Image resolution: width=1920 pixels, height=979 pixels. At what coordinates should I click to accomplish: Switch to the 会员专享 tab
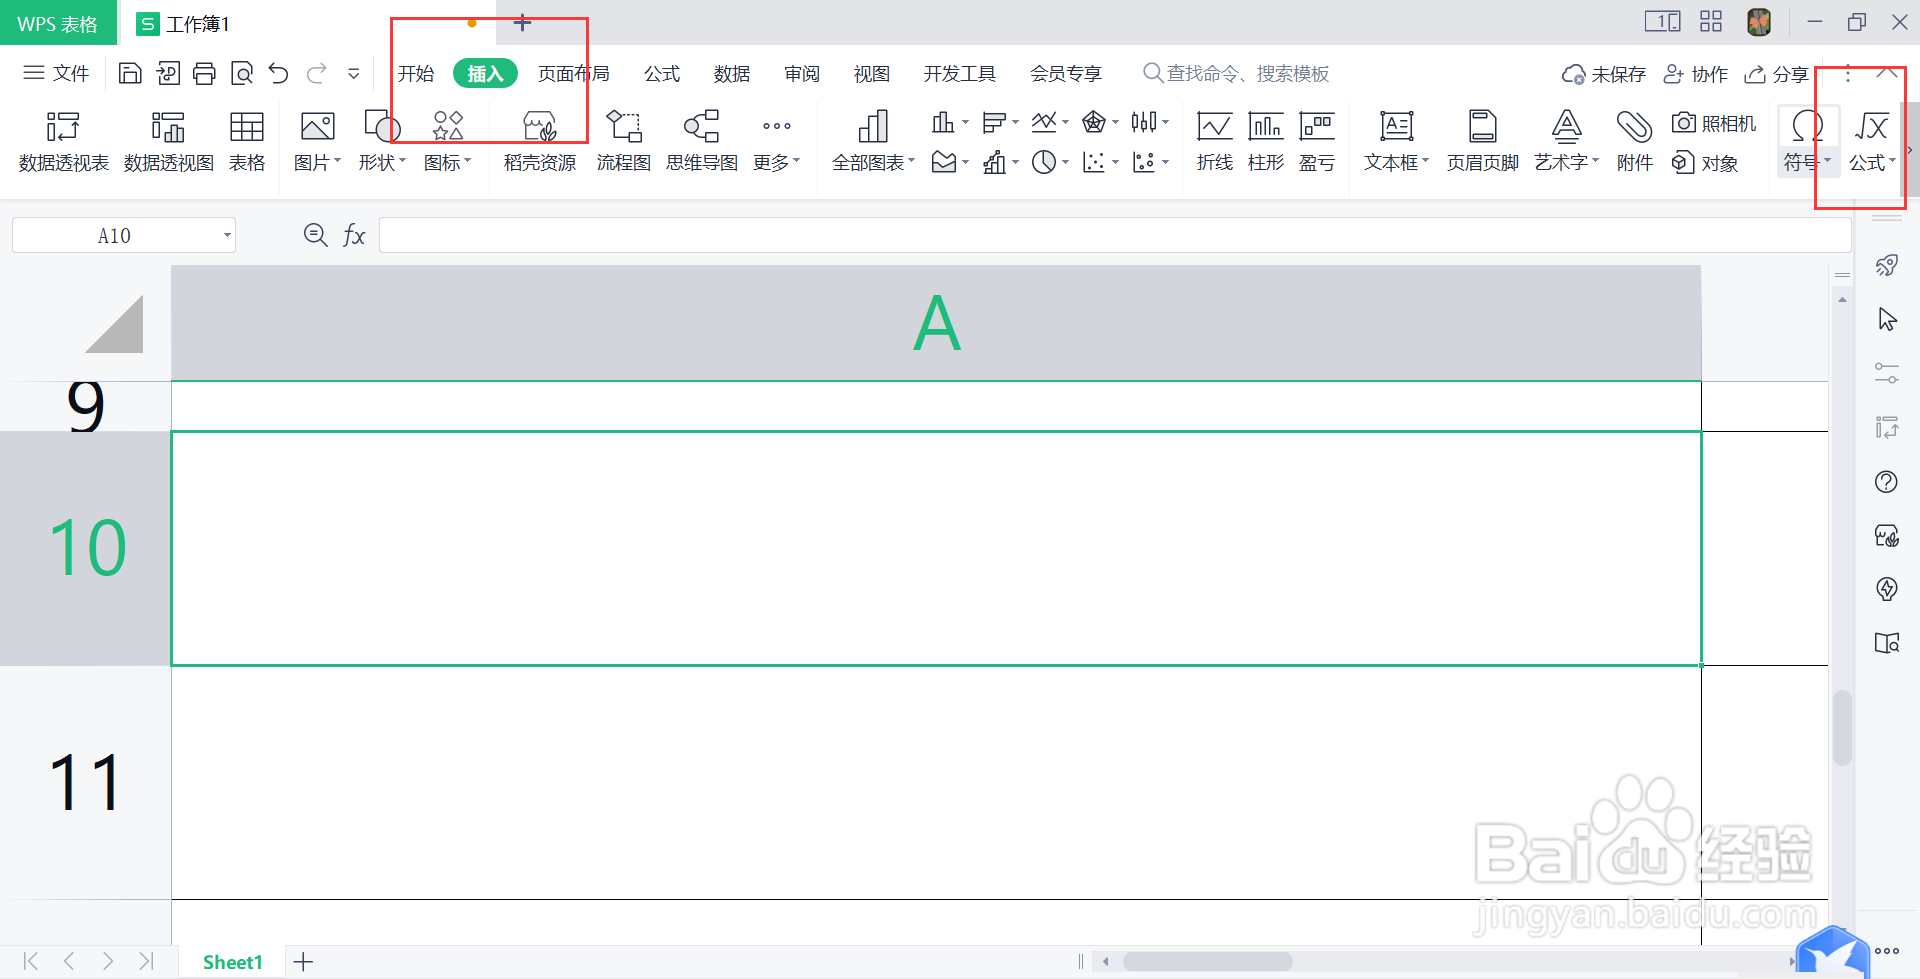(1066, 73)
